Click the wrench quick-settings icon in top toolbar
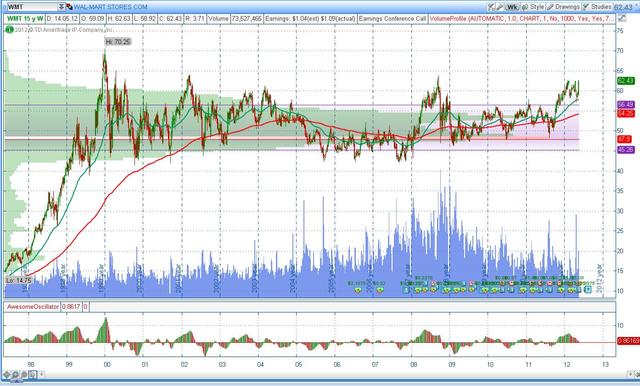Screen dimensions: 640x386 (x=491, y=7)
